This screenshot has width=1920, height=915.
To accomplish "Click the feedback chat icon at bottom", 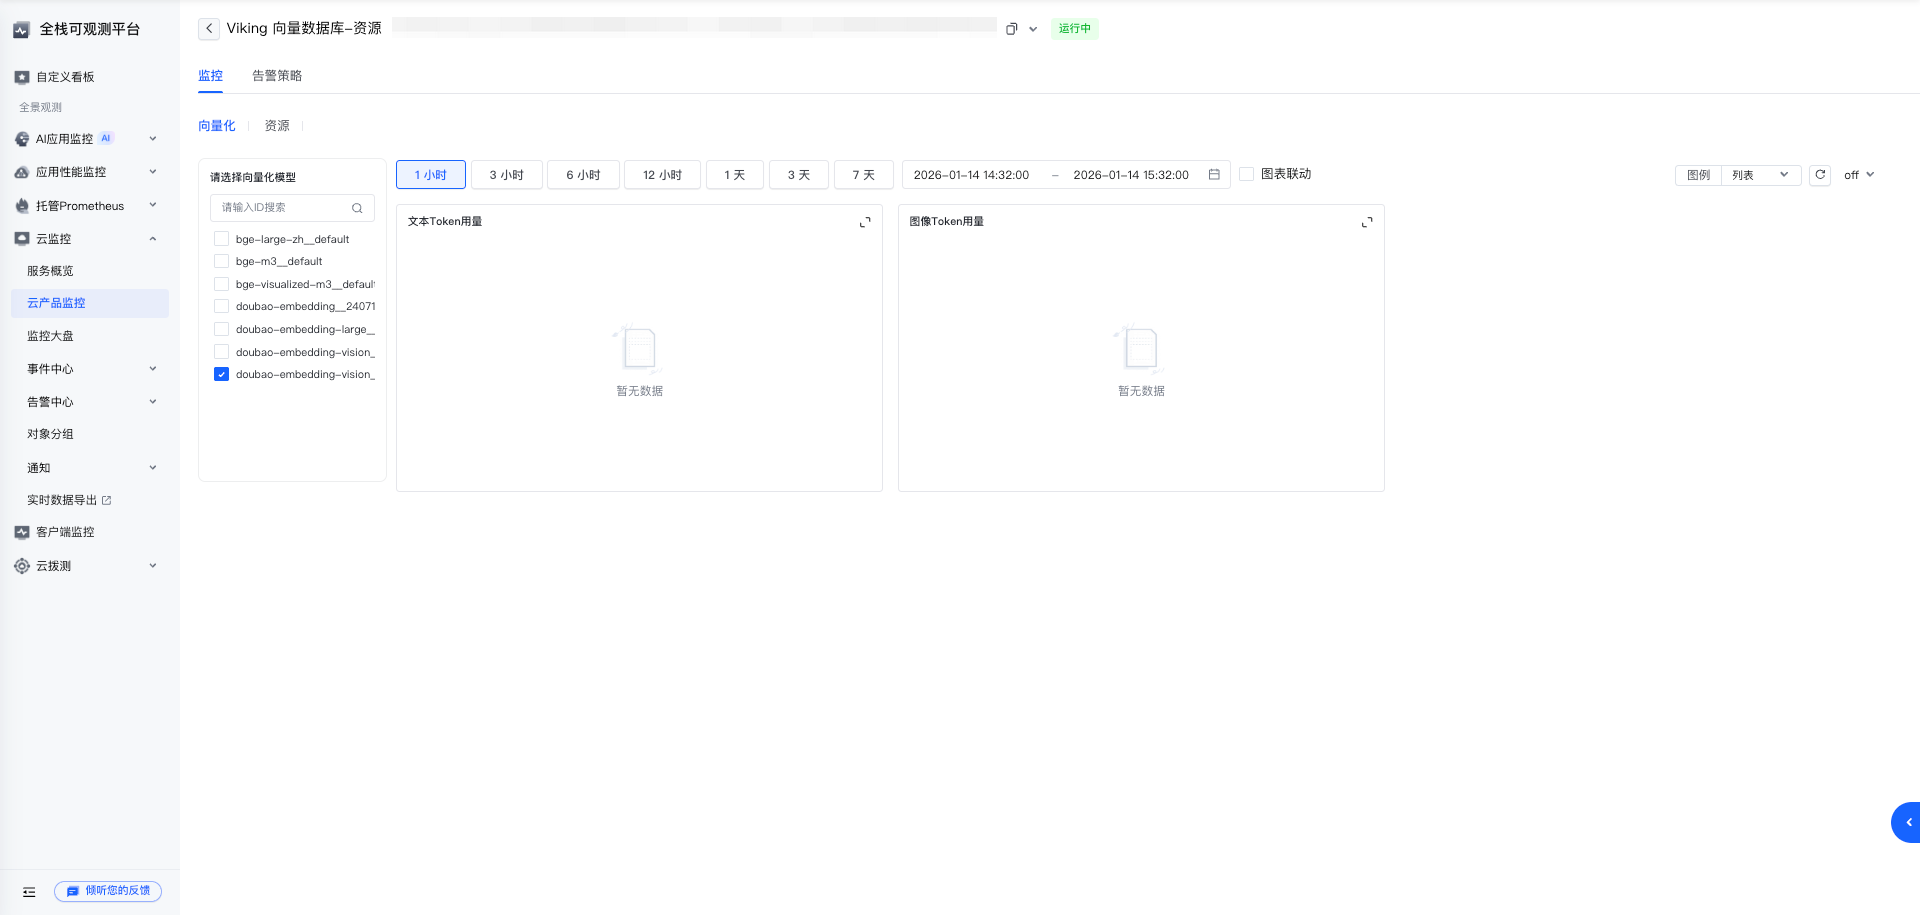I will coord(73,891).
